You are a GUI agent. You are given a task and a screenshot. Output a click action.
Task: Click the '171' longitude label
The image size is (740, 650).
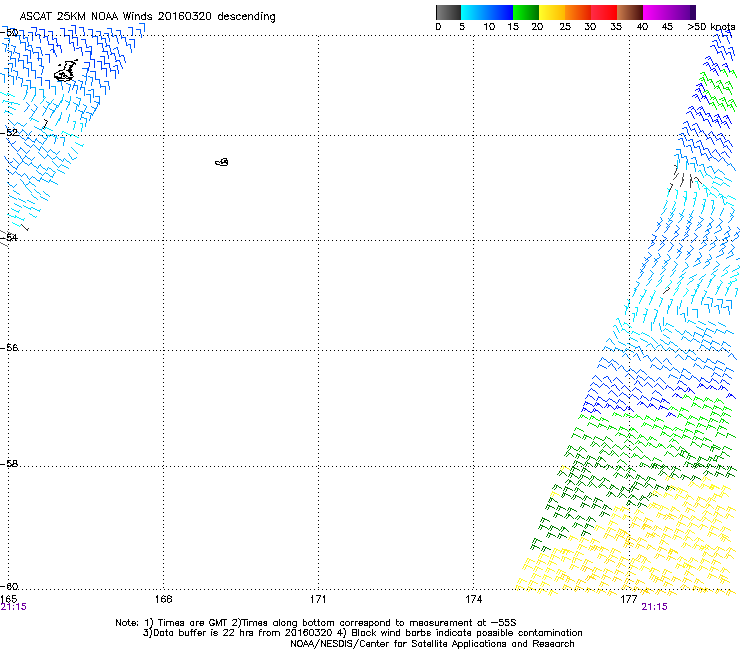coord(318,599)
